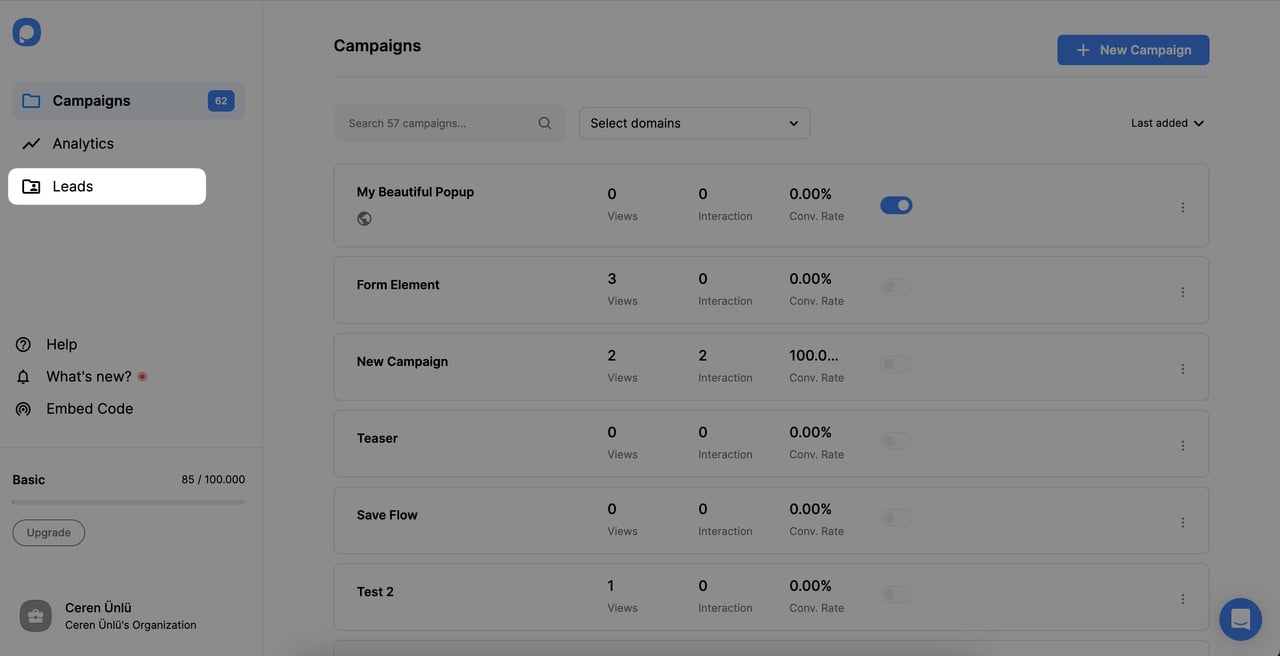This screenshot has width=1280, height=656.
Task: Open the Leads menu item
Action: (73, 187)
